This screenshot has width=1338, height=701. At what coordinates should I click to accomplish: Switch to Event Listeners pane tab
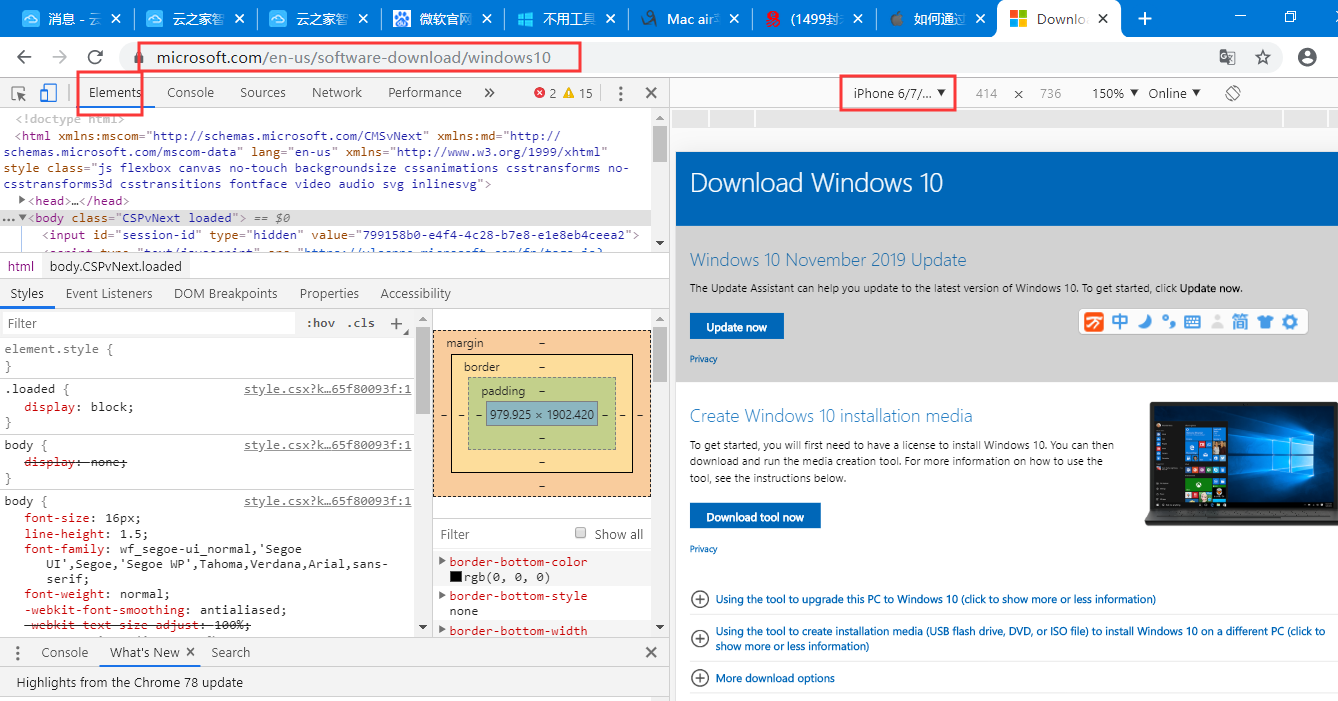(109, 294)
